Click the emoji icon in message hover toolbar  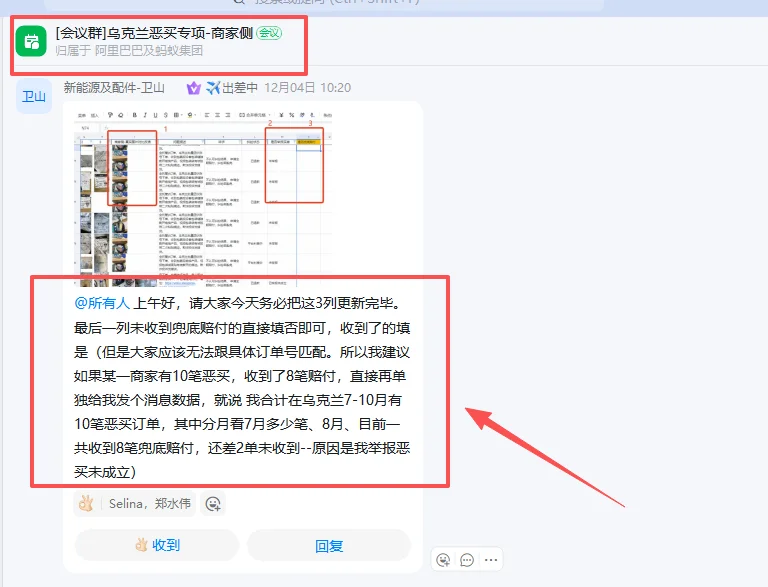pos(443,560)
